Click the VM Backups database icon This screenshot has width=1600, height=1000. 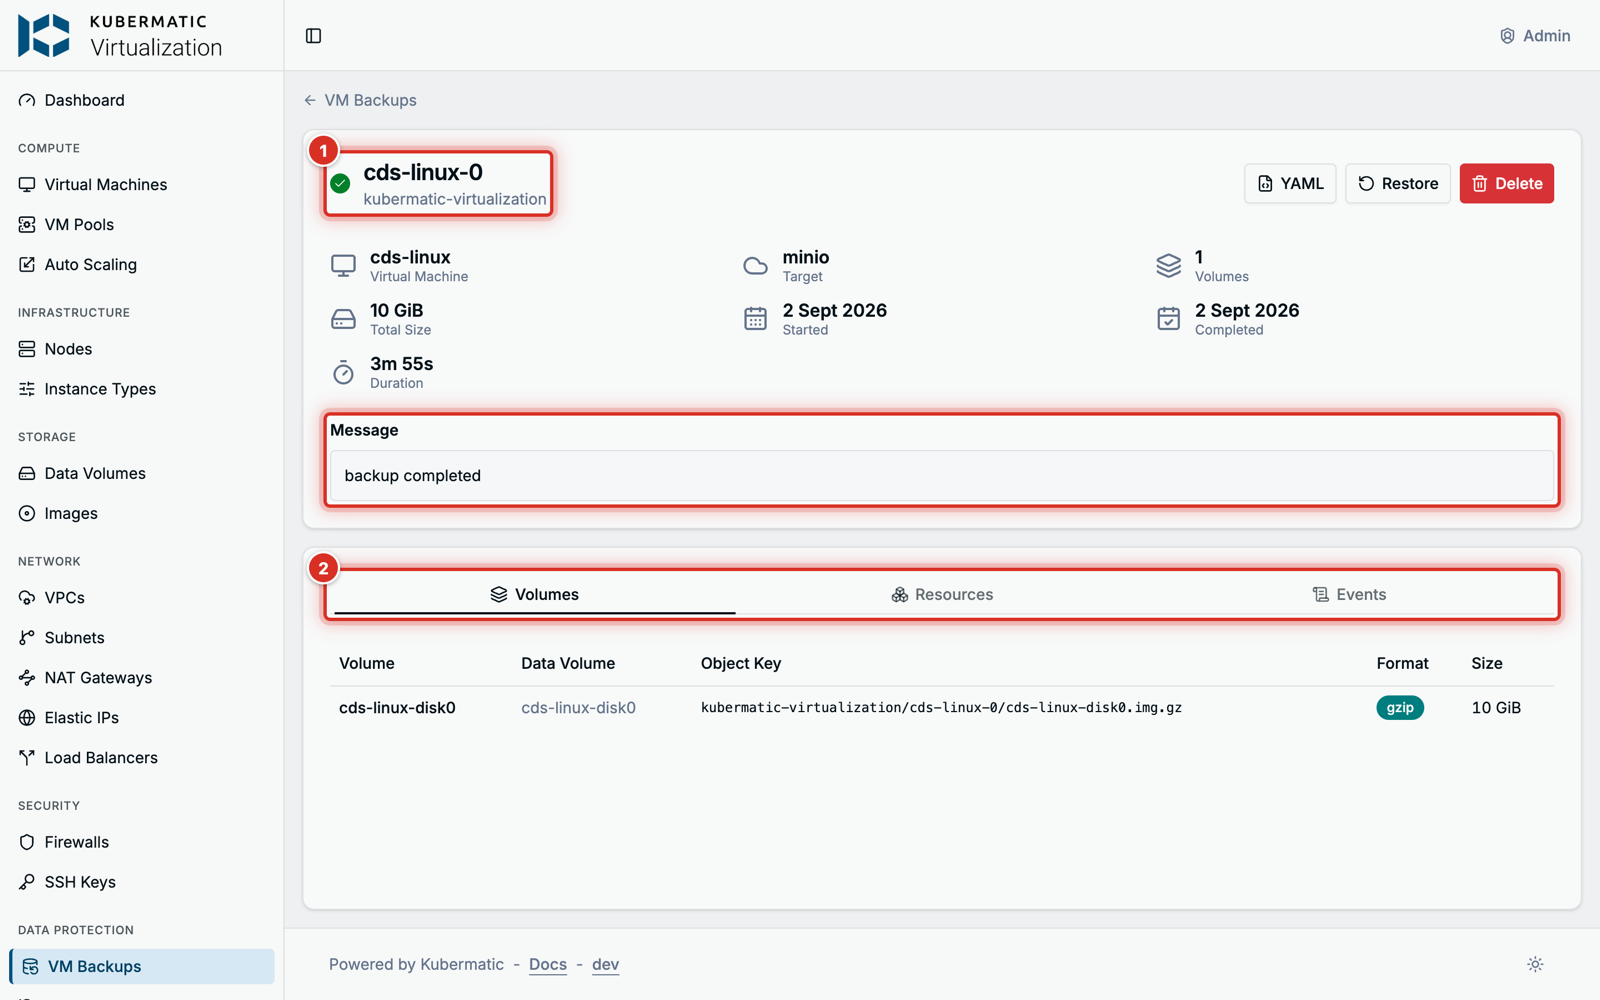30,966
